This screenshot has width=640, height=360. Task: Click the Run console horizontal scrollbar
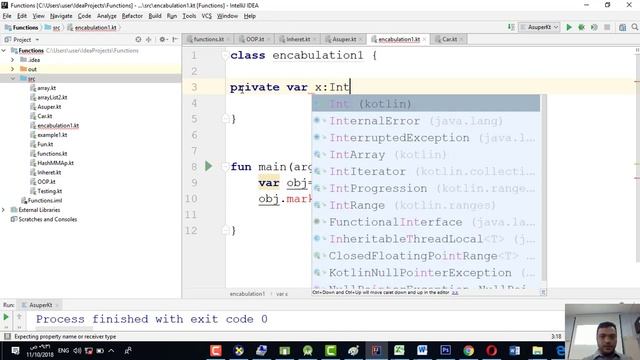coord(64,328)
